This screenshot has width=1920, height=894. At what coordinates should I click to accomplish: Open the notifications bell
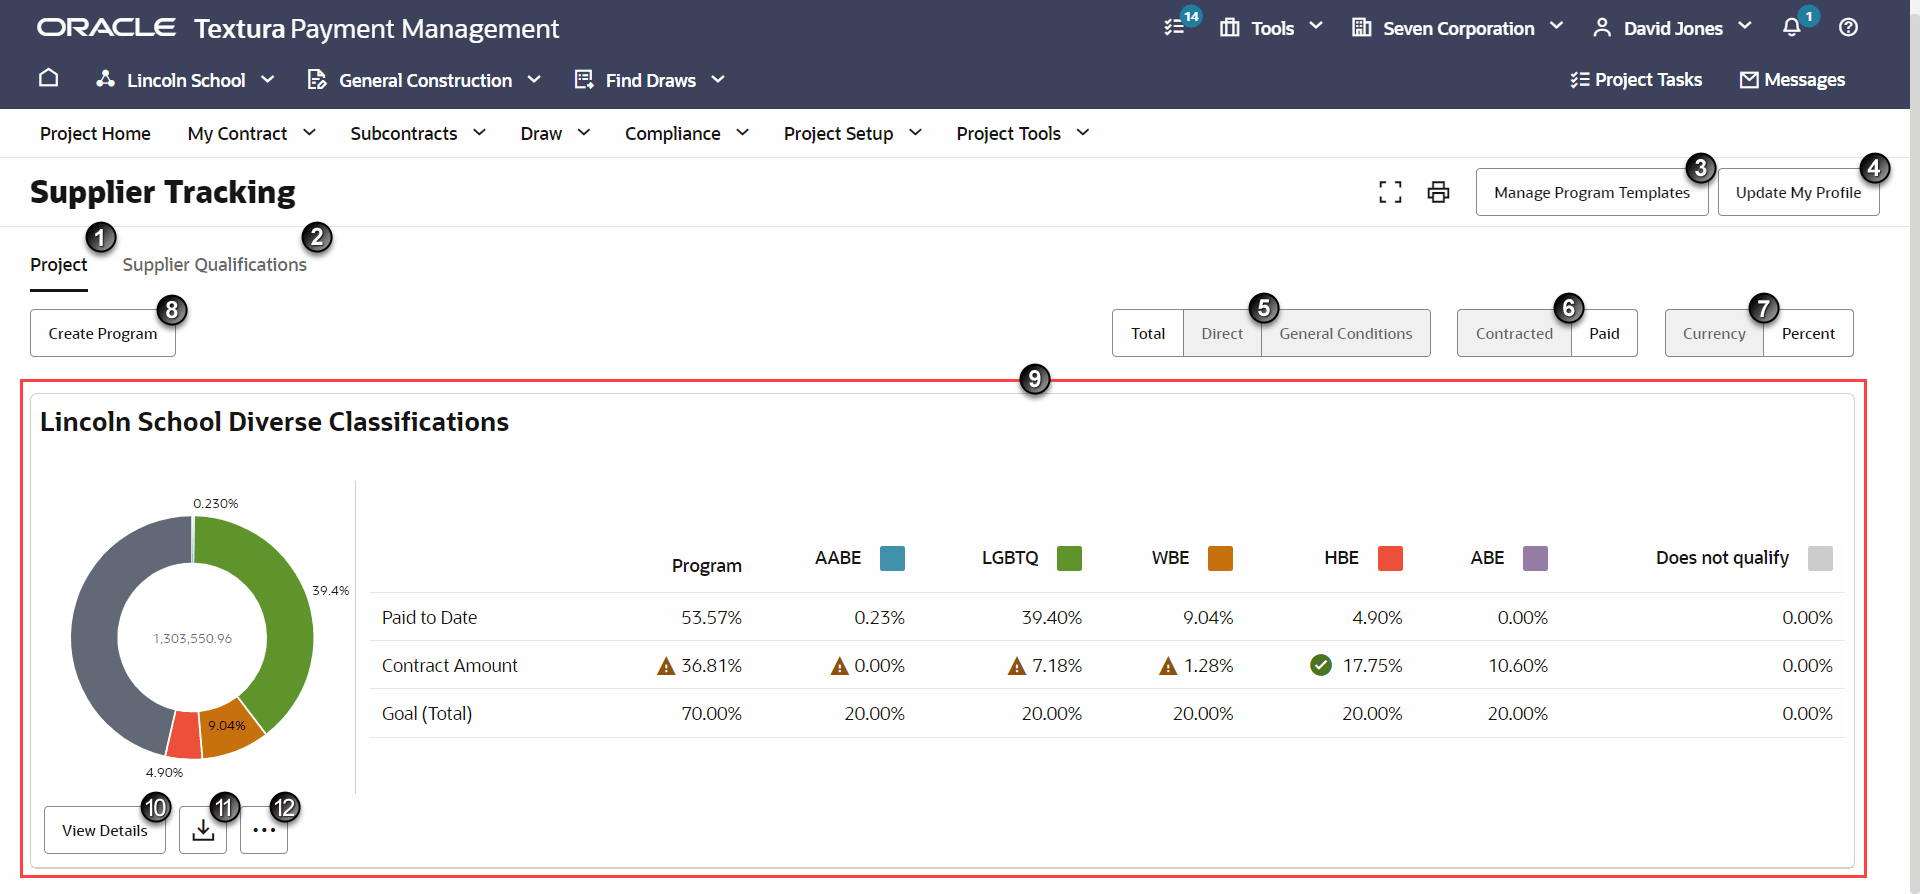tap(1791, 27)
